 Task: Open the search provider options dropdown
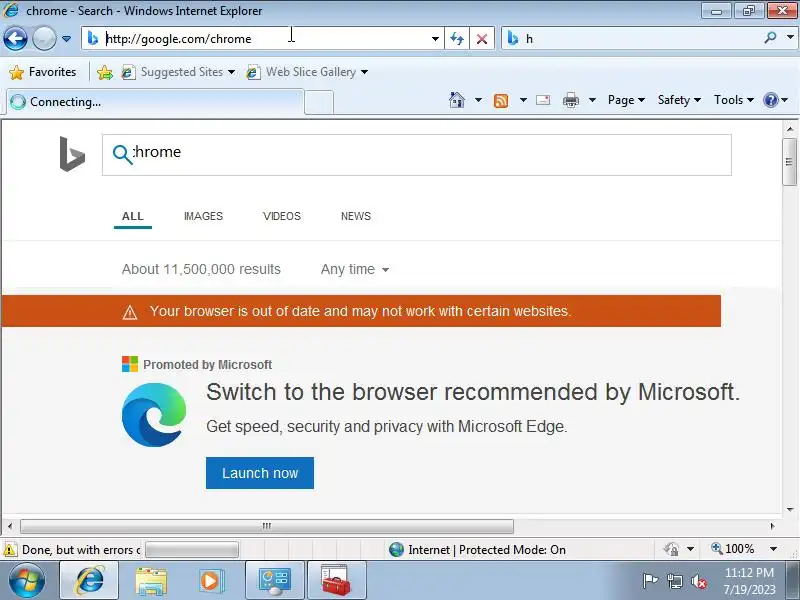tap(790, 37)
